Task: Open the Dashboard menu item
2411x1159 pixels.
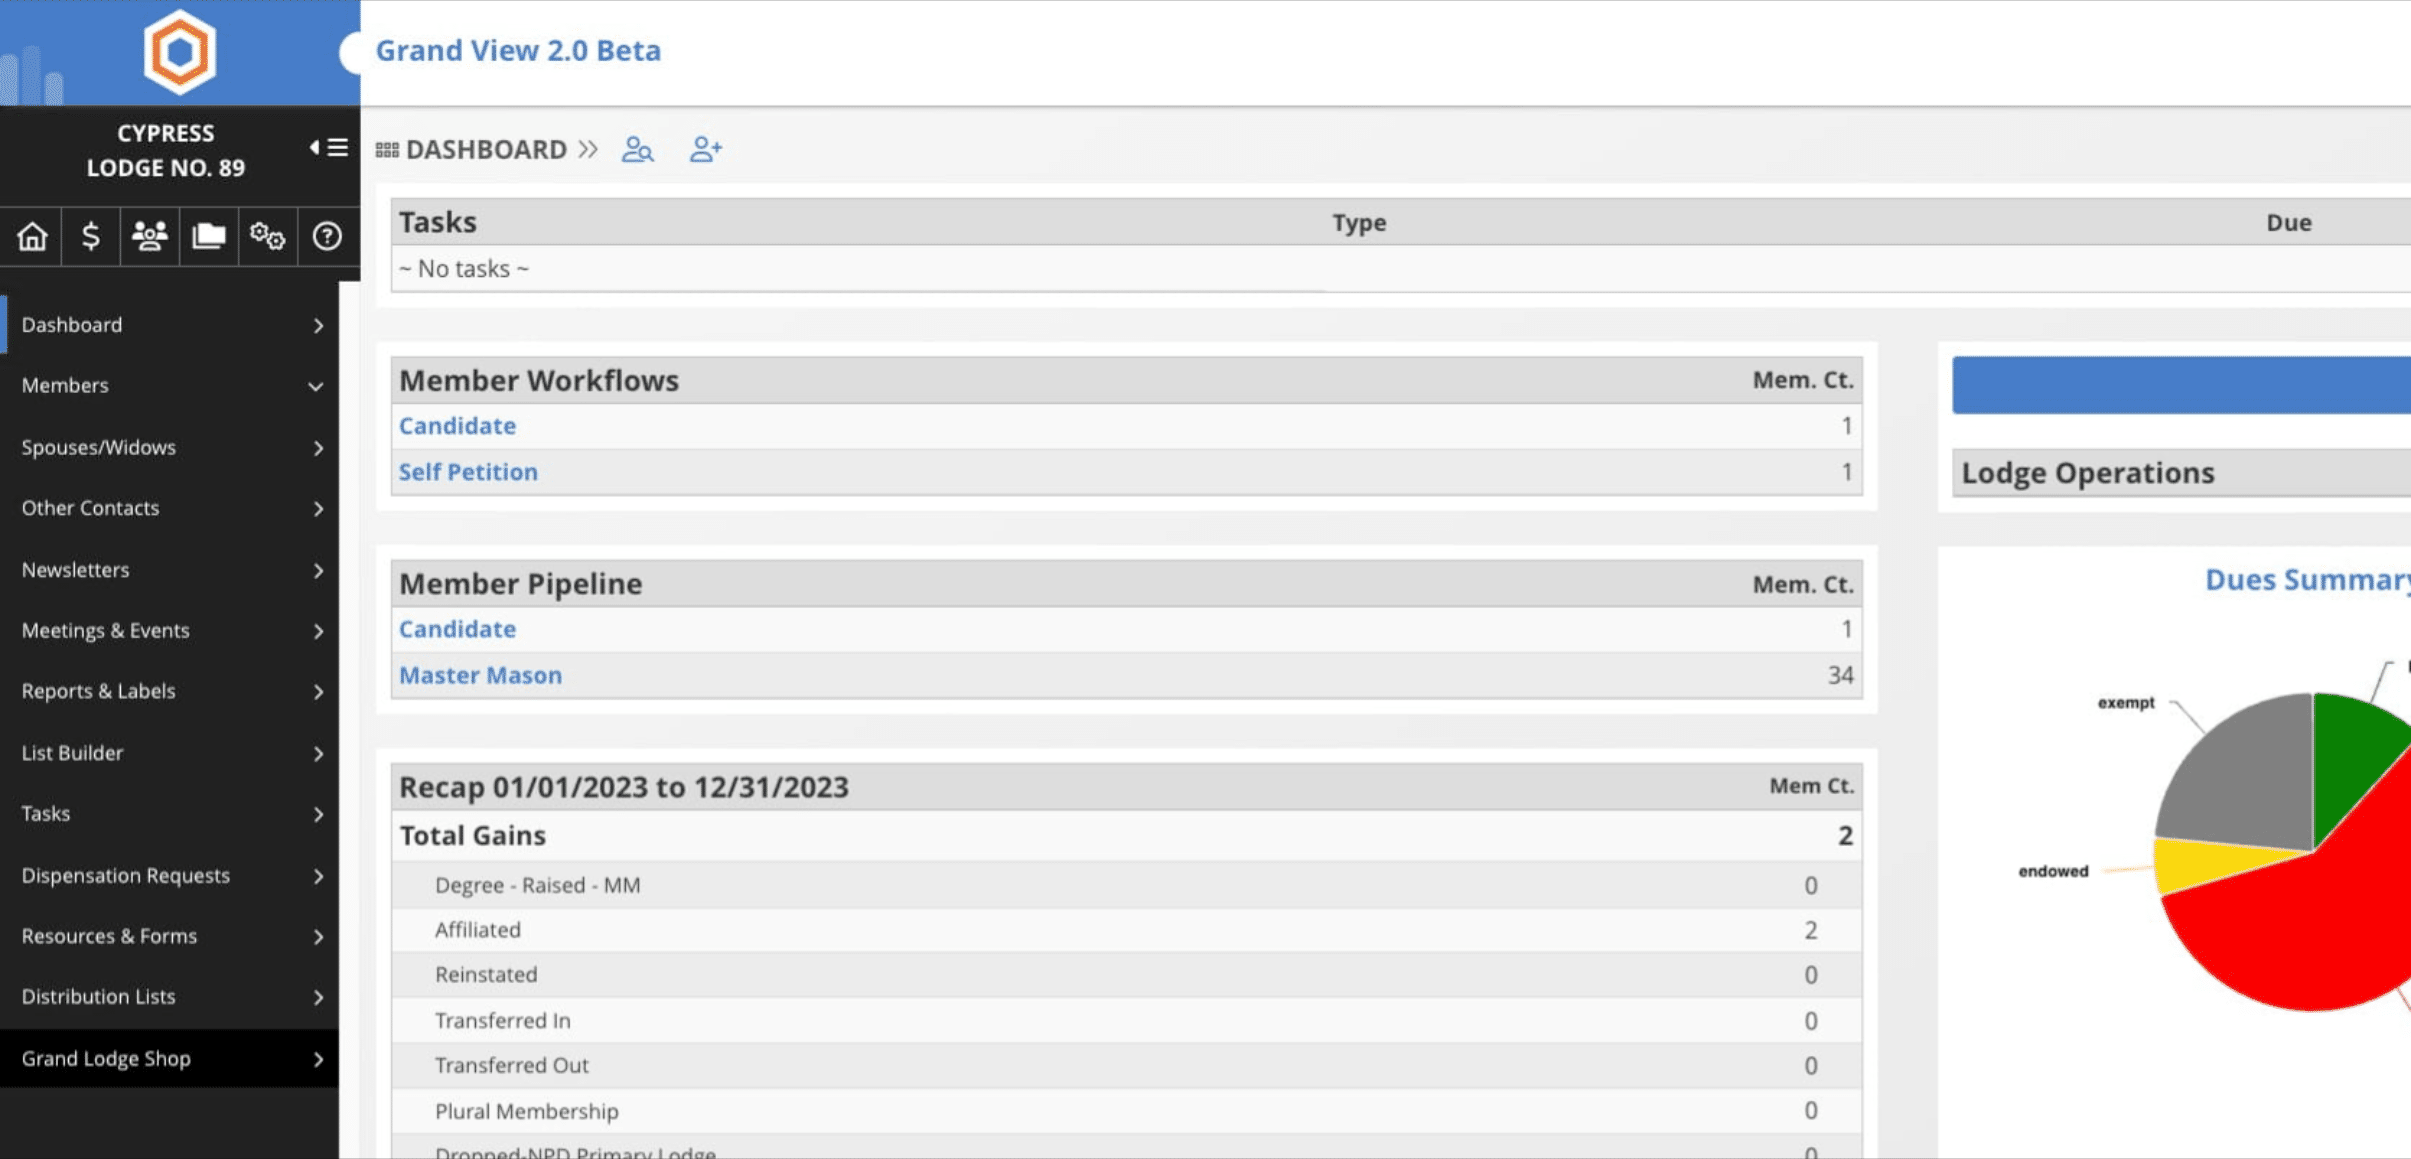Action: [x=169, y=325]
